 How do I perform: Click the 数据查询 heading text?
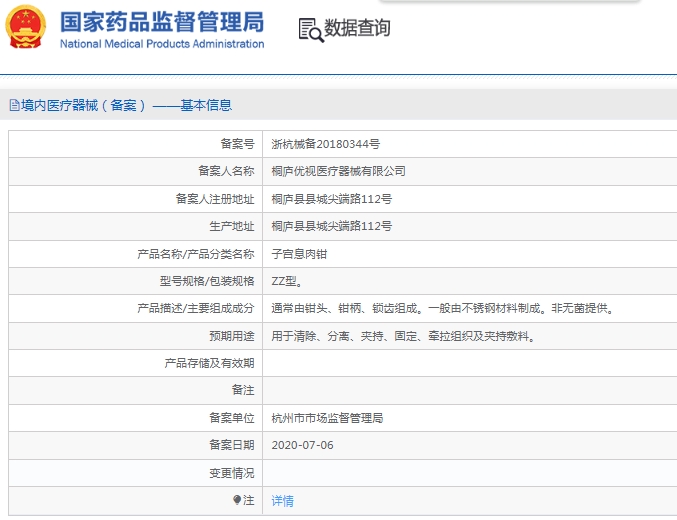357,28
